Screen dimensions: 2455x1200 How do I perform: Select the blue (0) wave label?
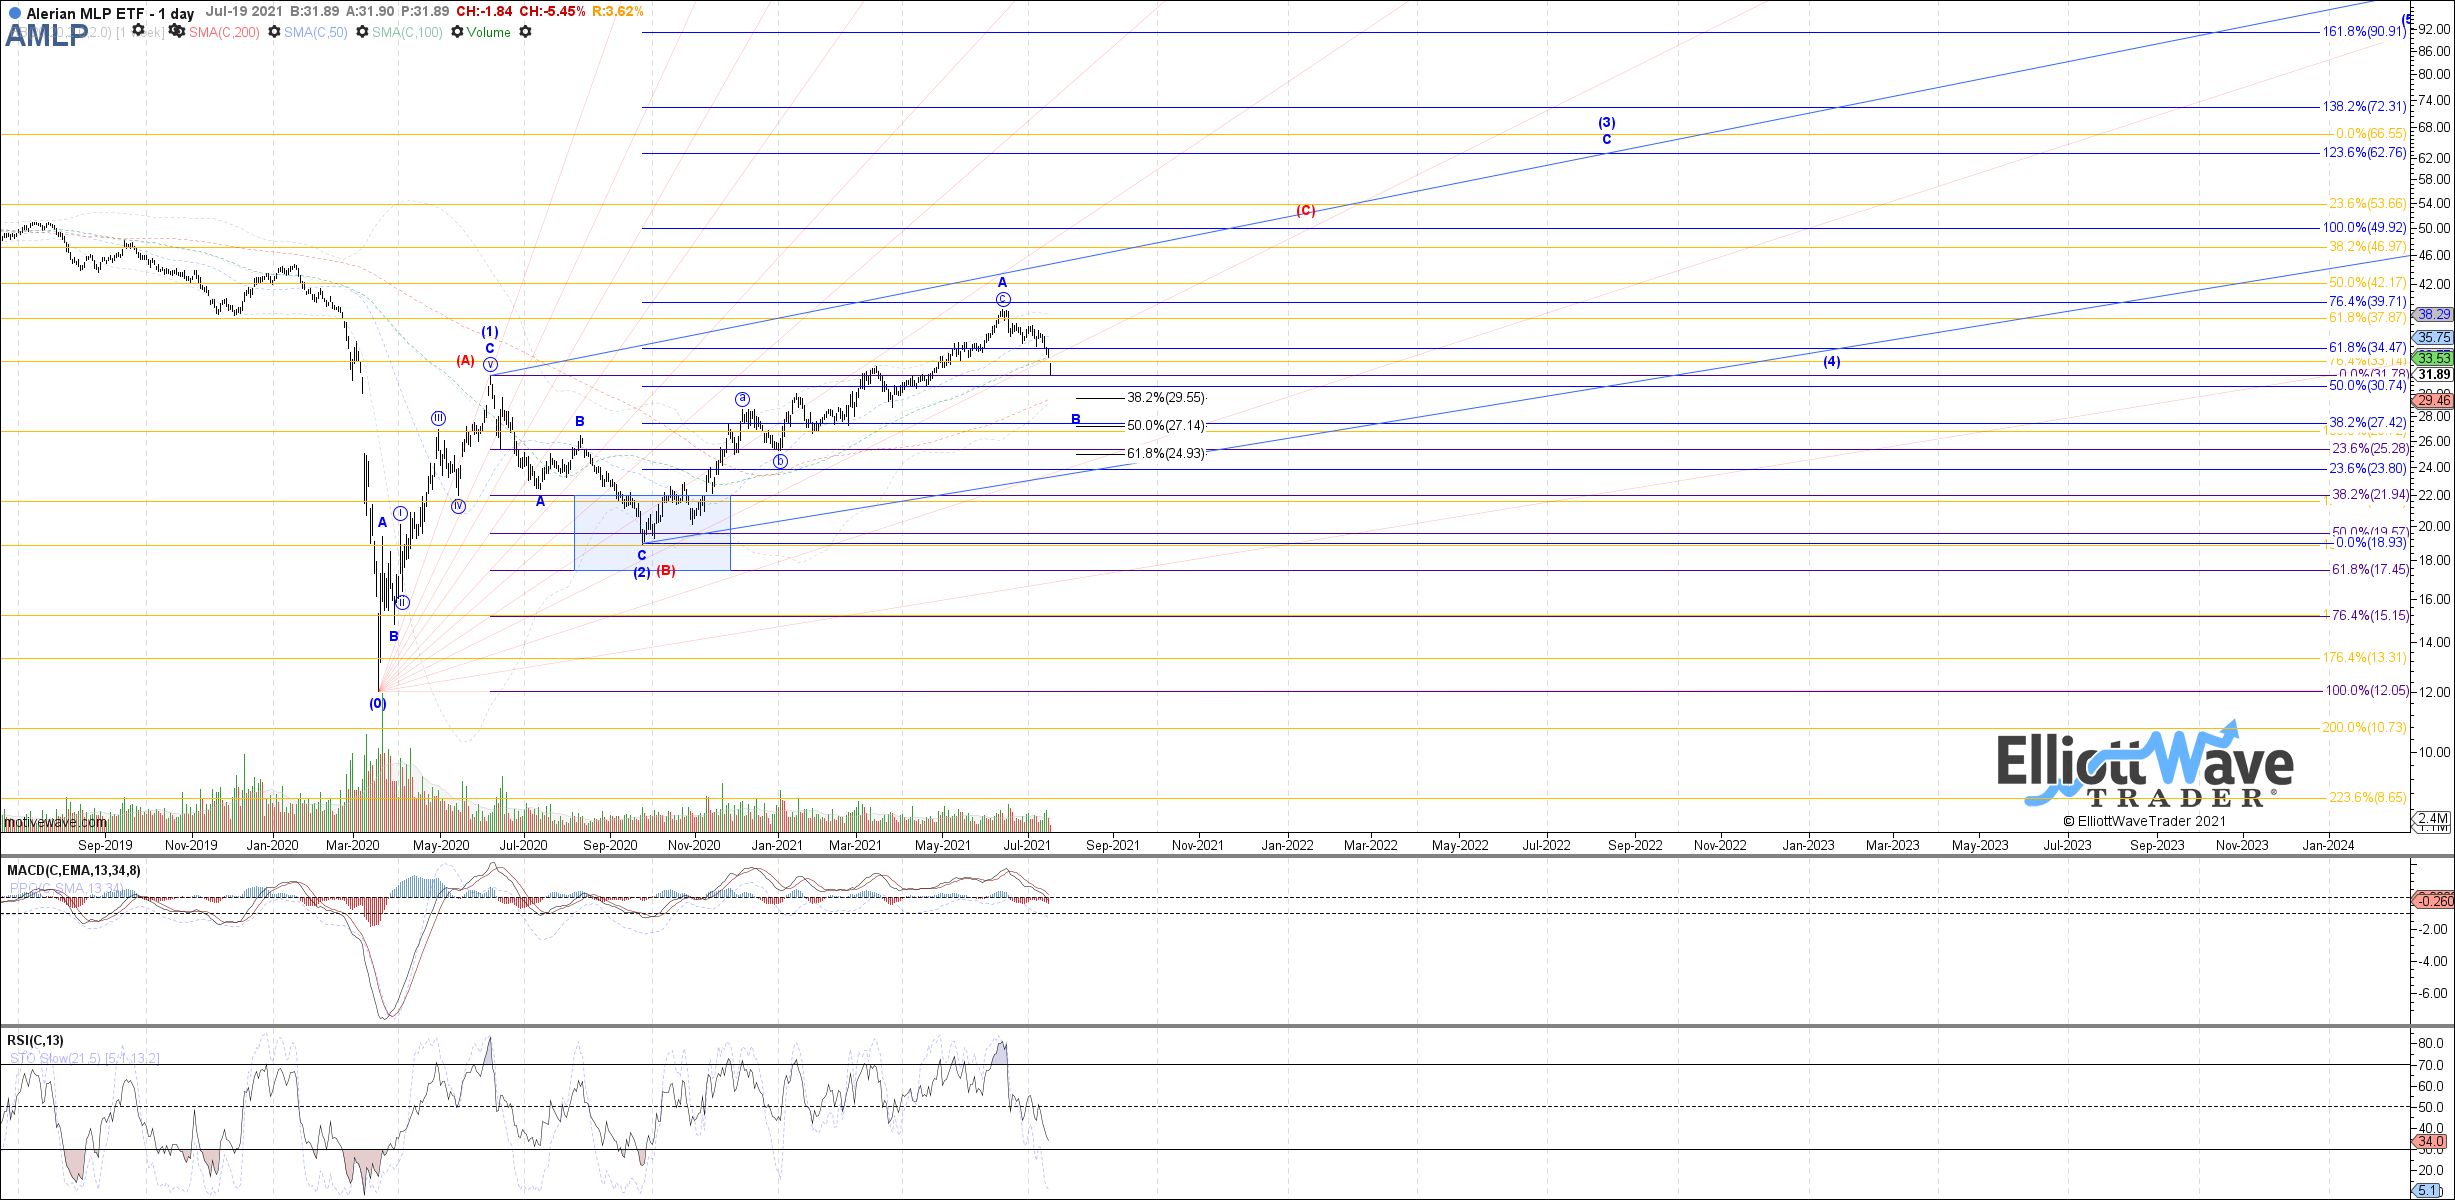(x=378, y=703)
